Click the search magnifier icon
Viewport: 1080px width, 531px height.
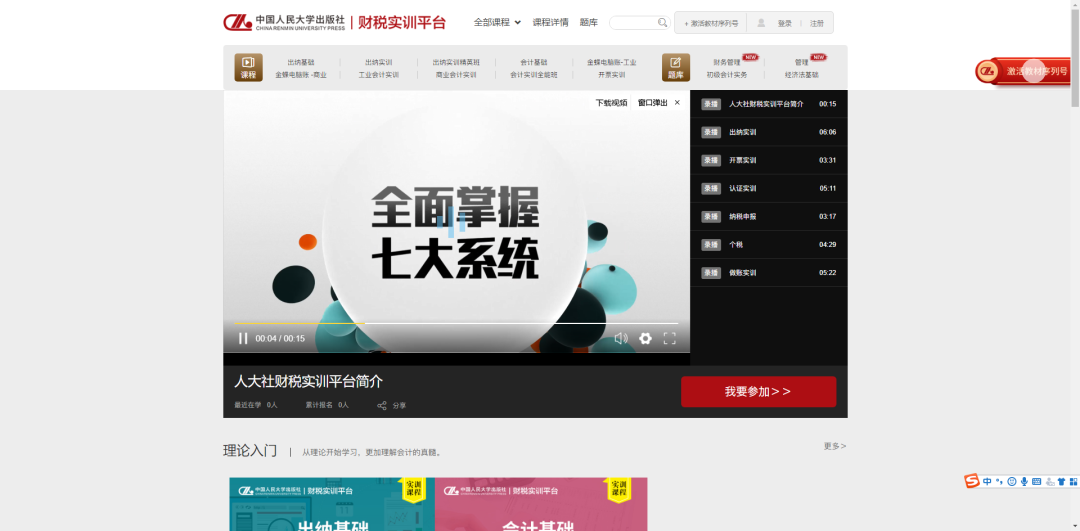pyautogui.click(x=663, y=23)
